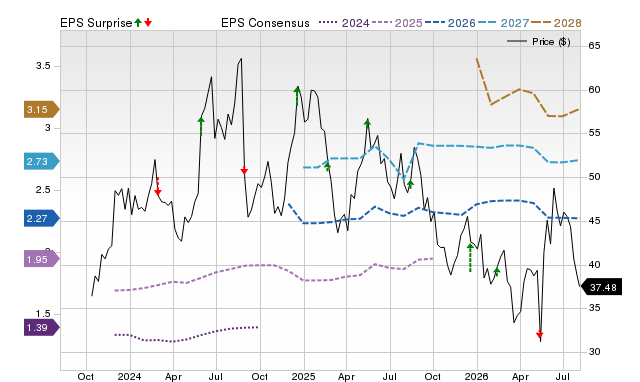The image size is (640, 382).
Task: Click the 2026 EPS consensus legend entry
Action: pos(450,23)
